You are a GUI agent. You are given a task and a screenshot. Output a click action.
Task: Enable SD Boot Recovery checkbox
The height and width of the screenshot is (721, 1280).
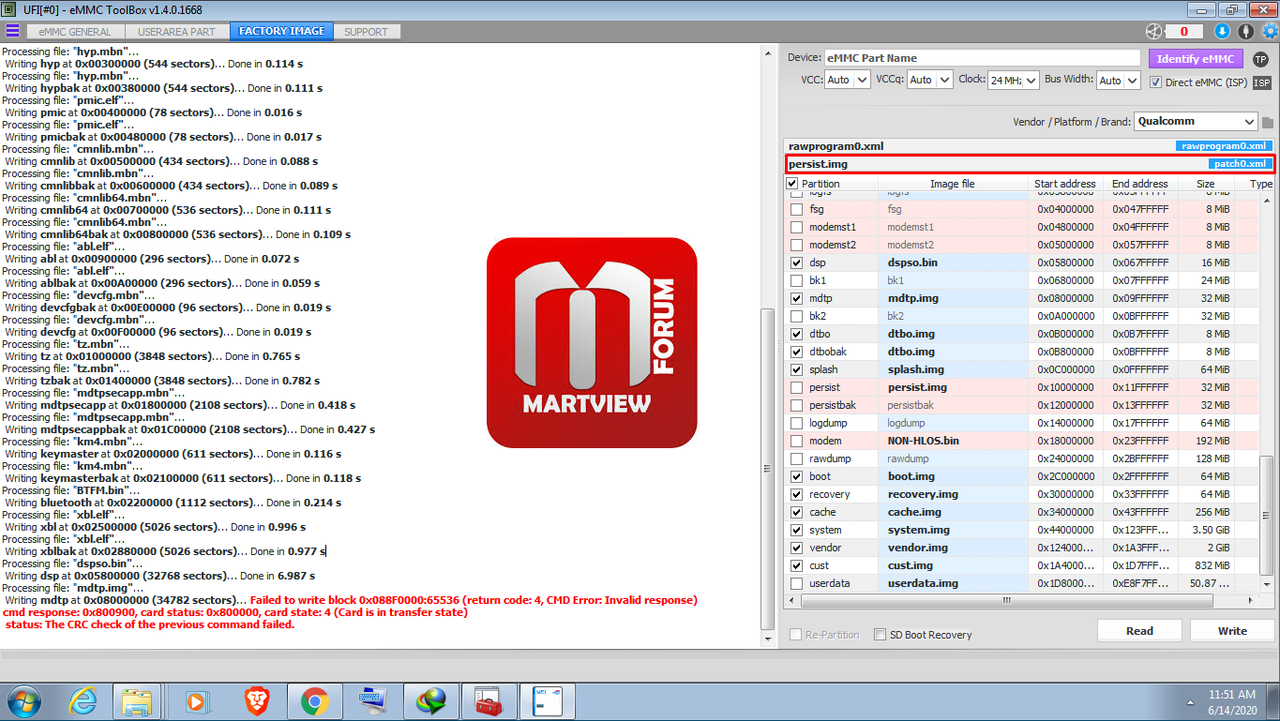(880, 634)
